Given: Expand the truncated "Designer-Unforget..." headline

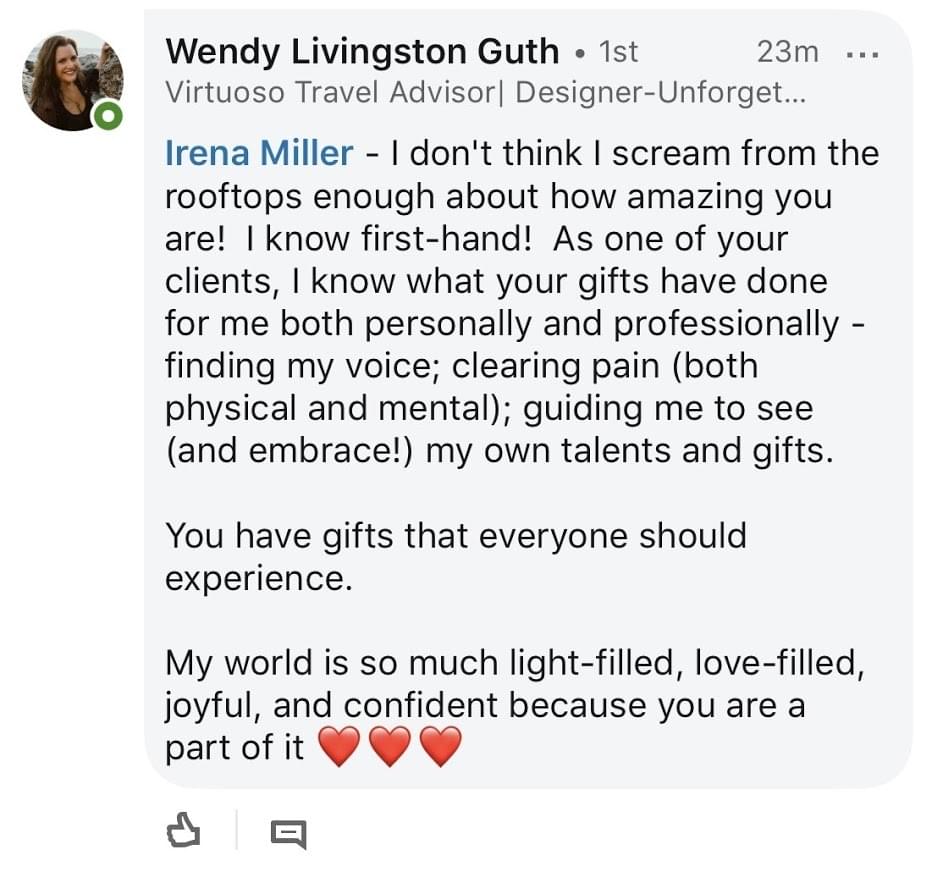Looking at the screenshot, I should pos(661,93).
